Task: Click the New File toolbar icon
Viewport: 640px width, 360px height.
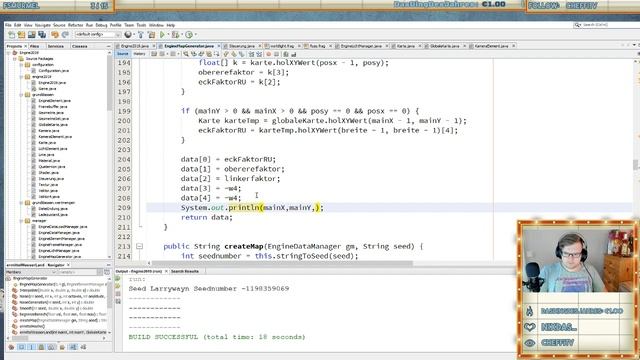Action: (x=11, y=35)
